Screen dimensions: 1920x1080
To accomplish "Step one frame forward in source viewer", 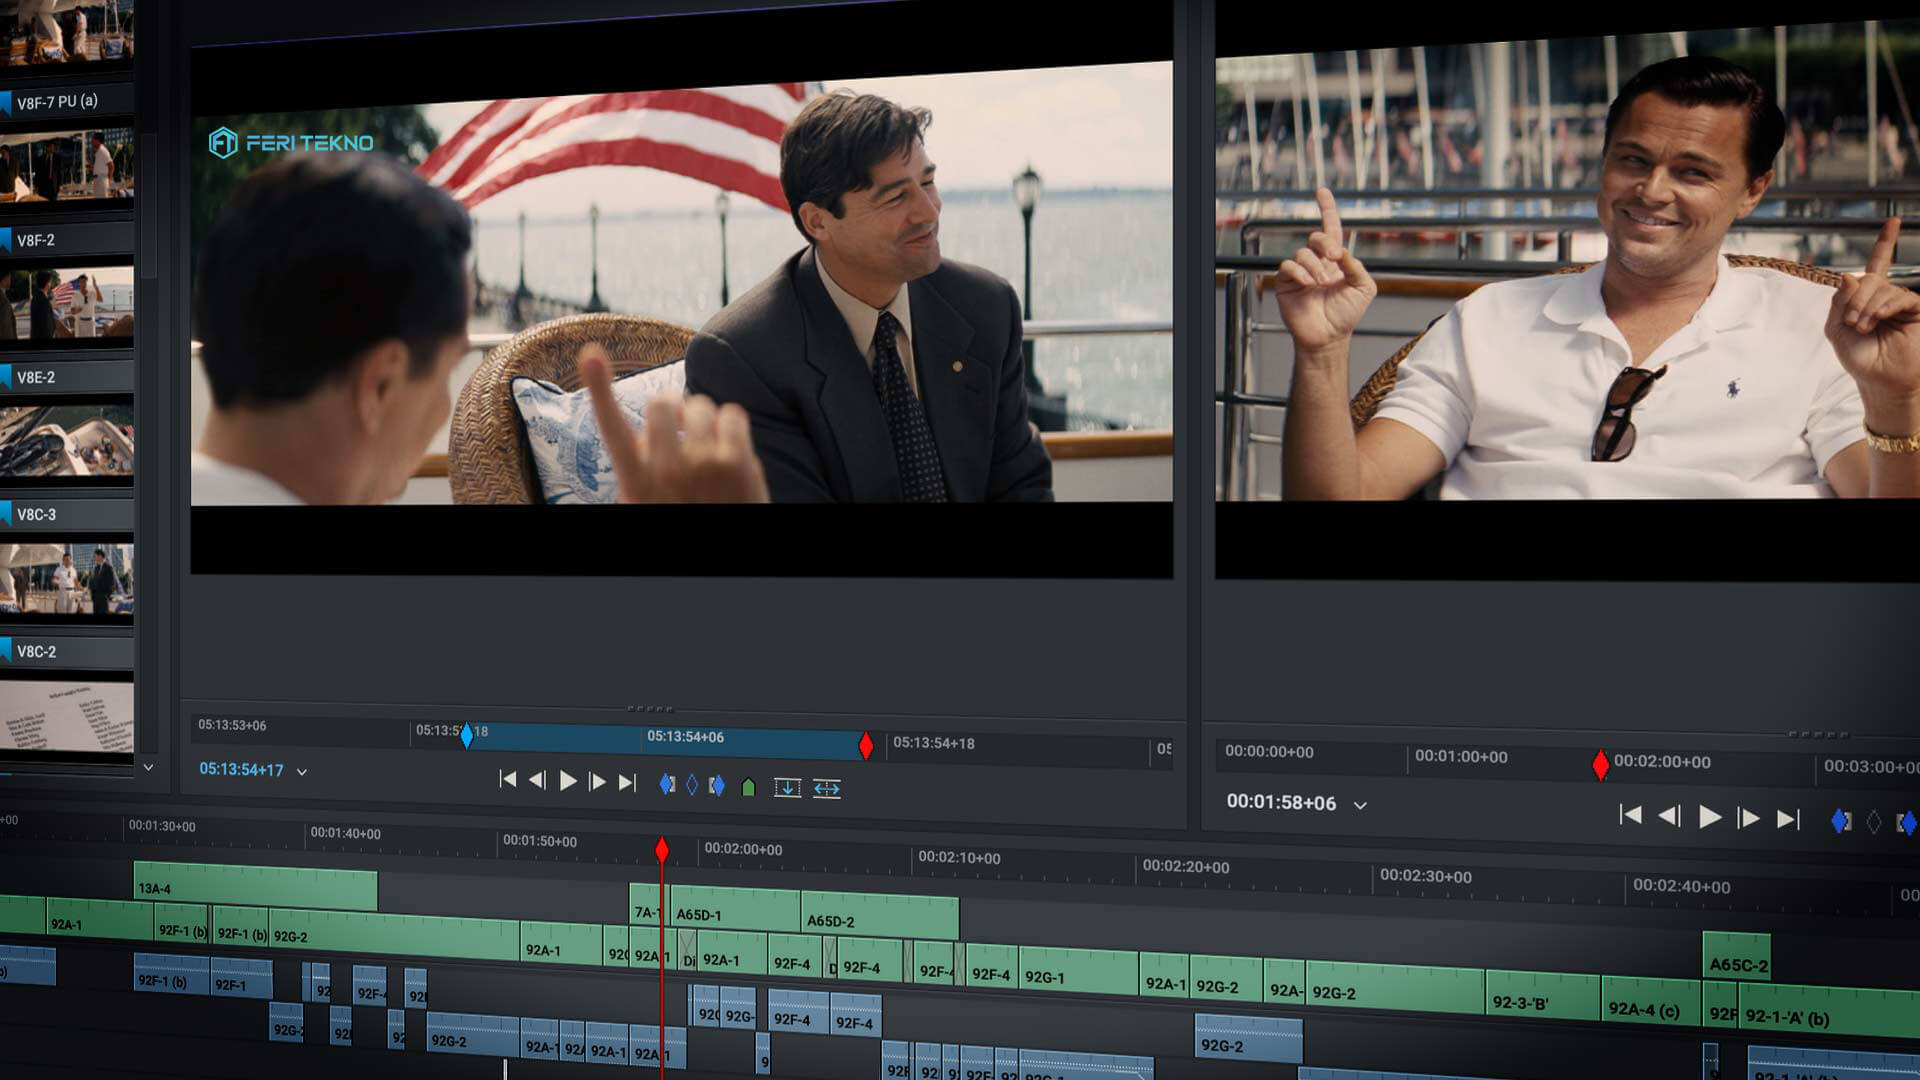I will pyautogui.click(x=597, y=782).
